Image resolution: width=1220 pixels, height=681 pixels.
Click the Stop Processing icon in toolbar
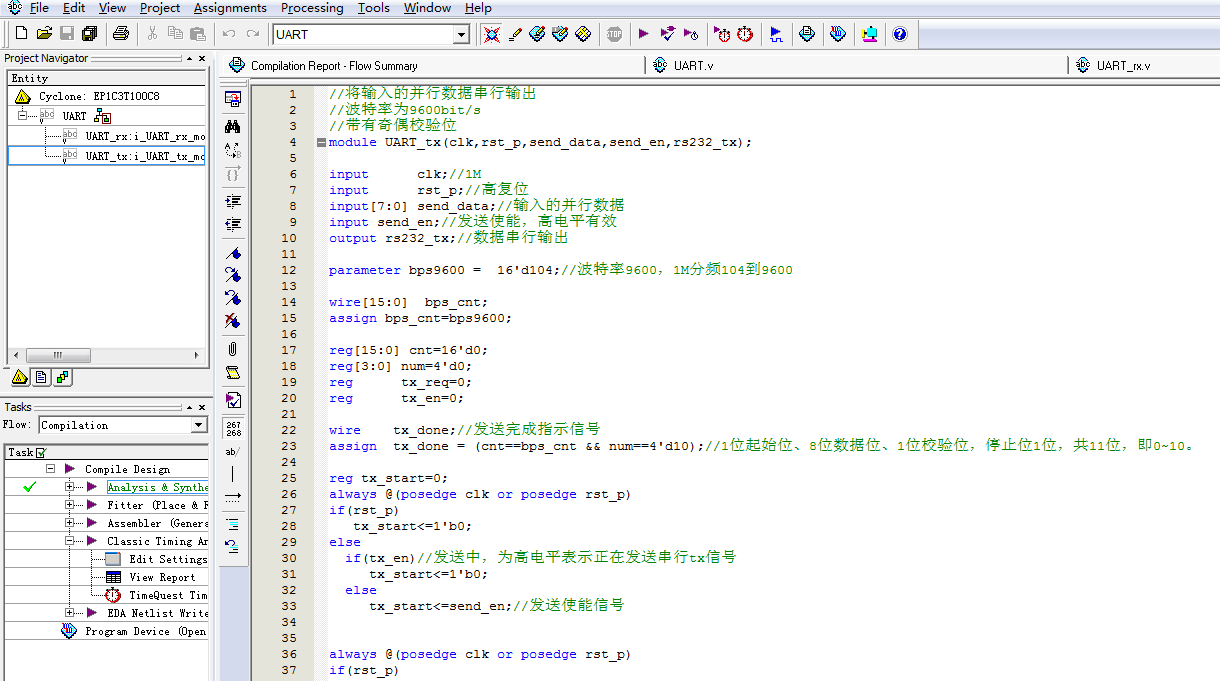[614, 34]
